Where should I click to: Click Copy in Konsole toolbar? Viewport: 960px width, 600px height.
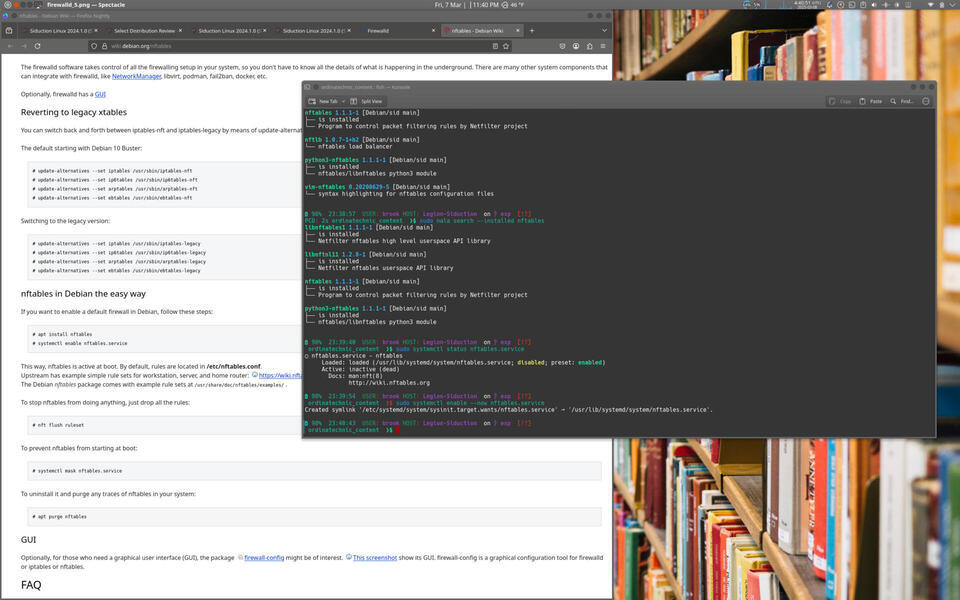pyautogui.click(x=840, y=101)
